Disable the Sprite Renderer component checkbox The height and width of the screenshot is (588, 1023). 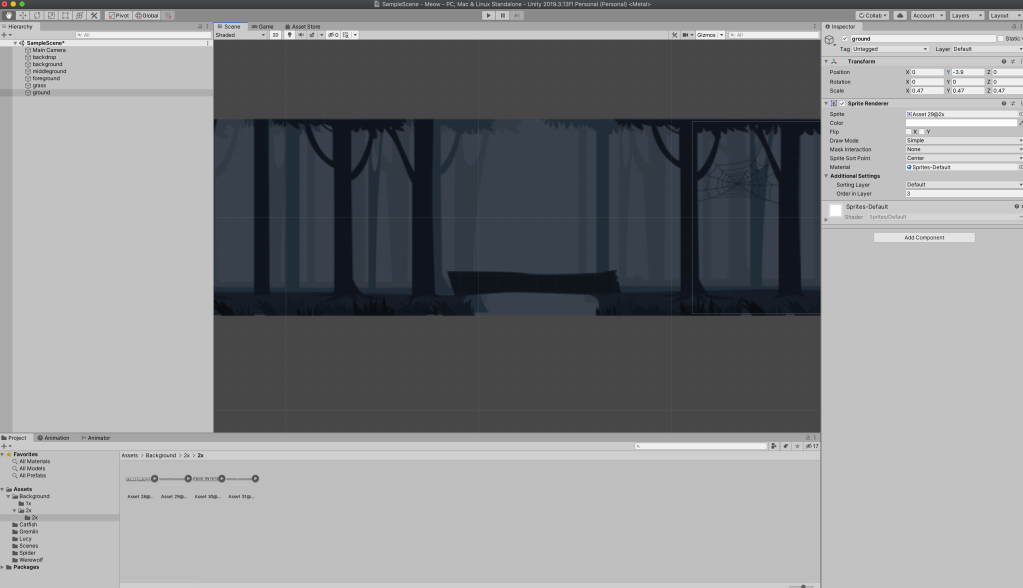coord(843,104)
